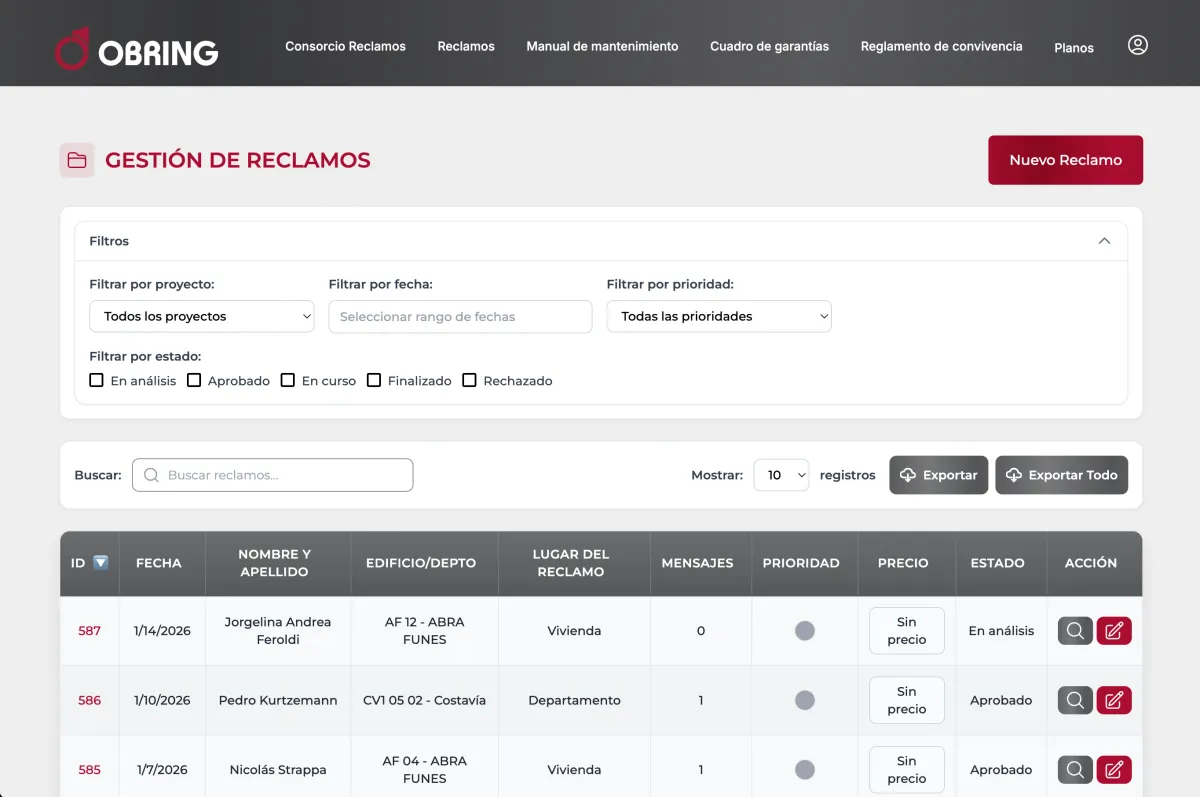Open the 'Todos los proyectos' dropdown

pyautogui.click(x=202, y=316)
